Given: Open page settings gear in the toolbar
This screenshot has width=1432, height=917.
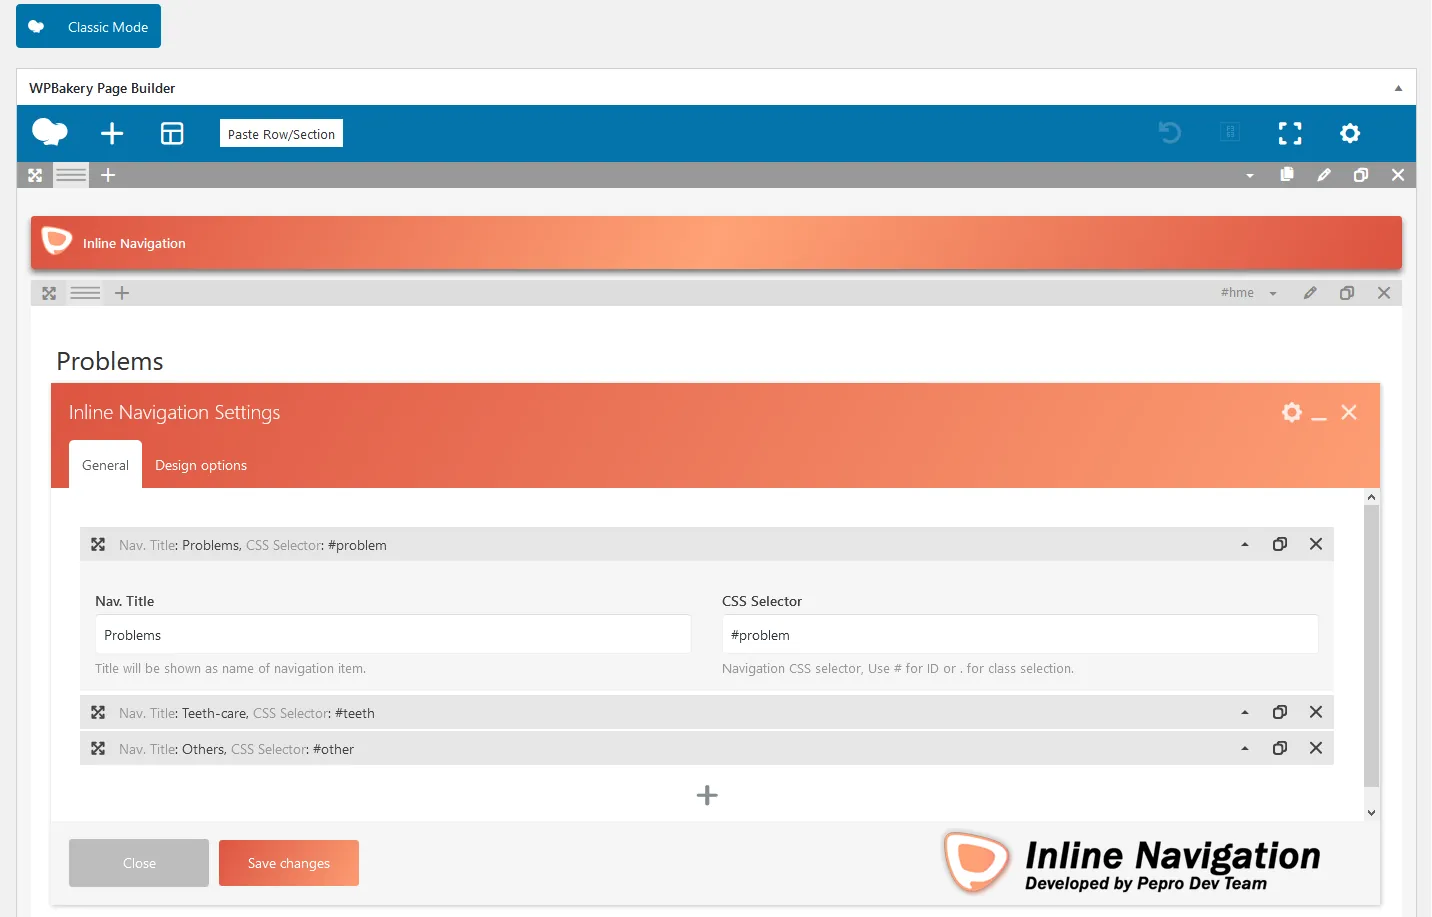Looking at the screenshot, I should [1350, 133].
